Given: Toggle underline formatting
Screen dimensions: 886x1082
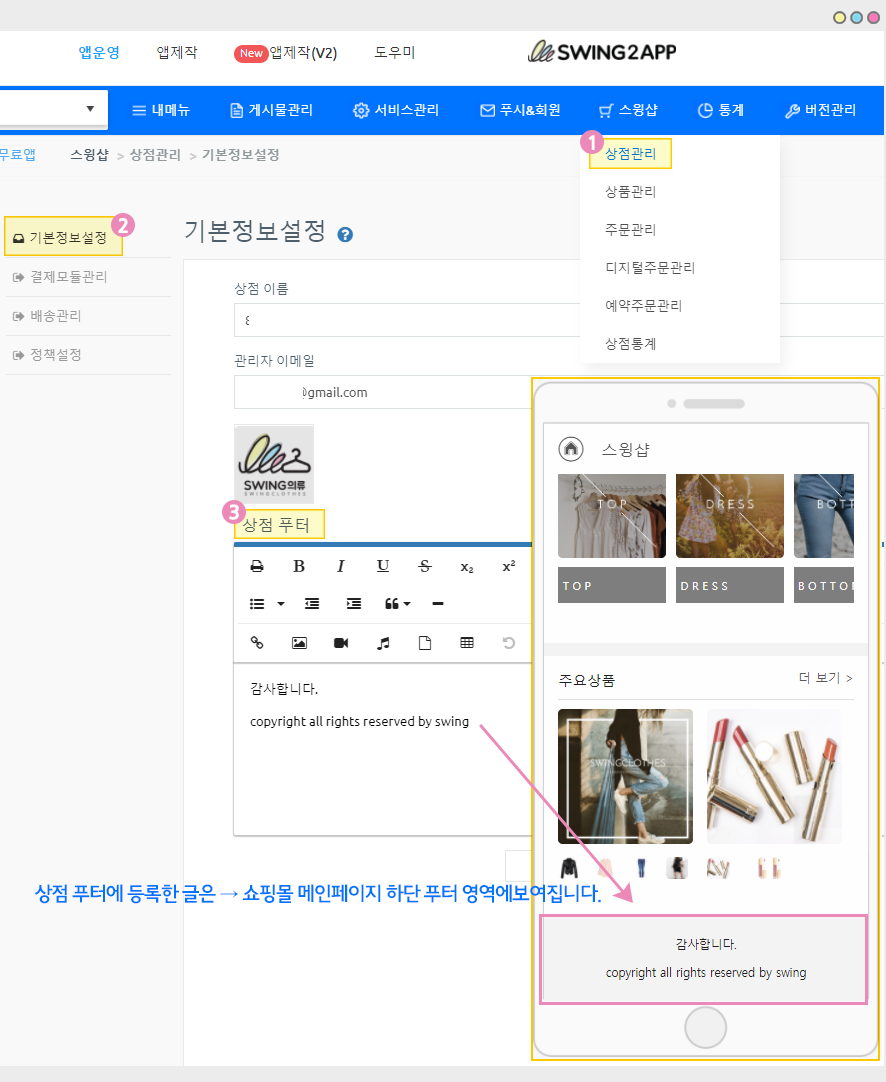Looking at the screenshot, I should 383,566.
